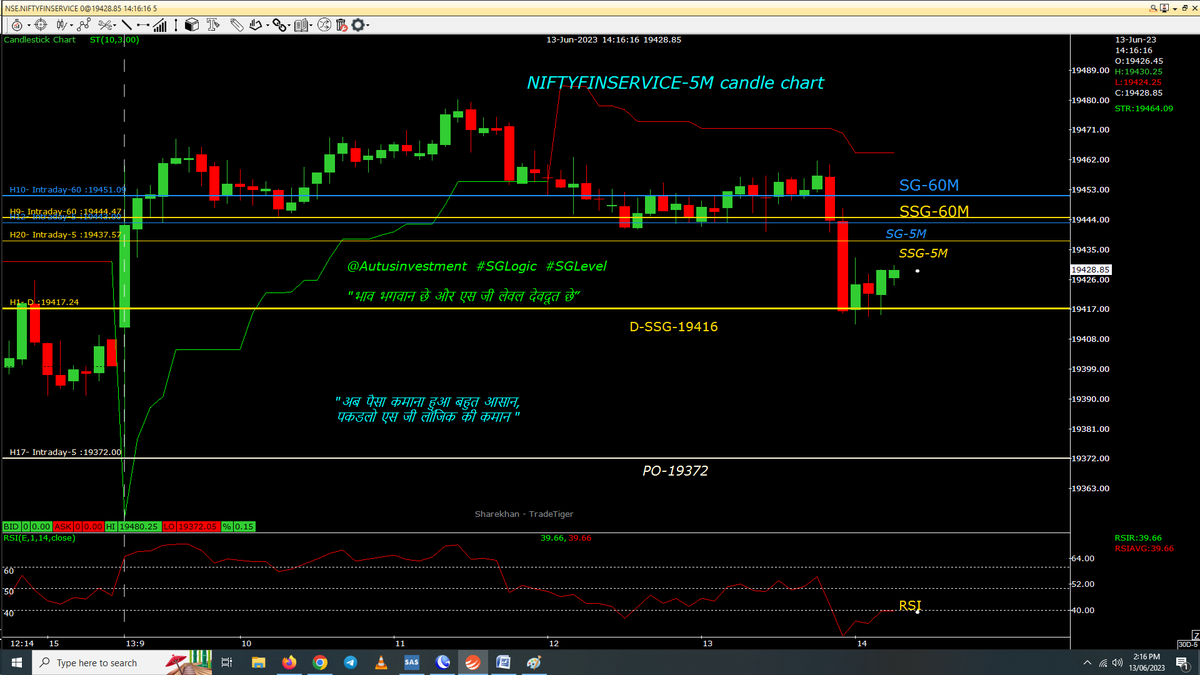The image size is (1200, 675).
Task: Expand the dropdown beside the gear icon
Action: pyautogui.click(x=368, y=25)
